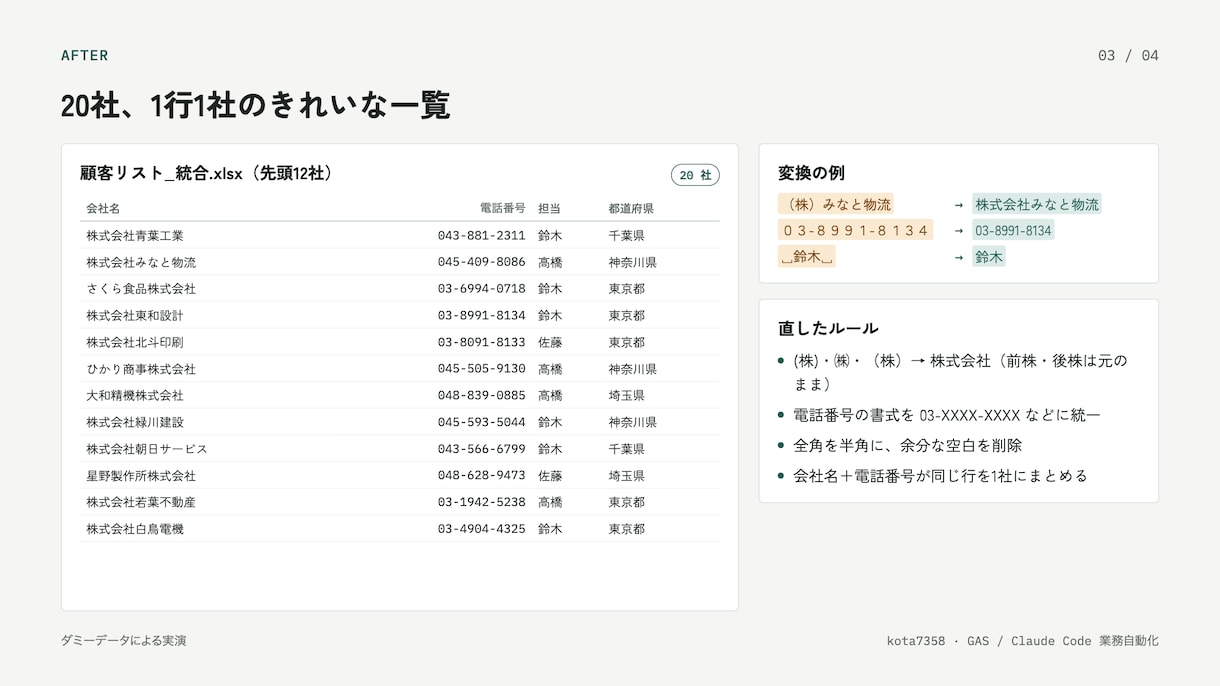Click the '変換の例' heading
The height and width of the screenshot is (686, 1220).
[811, 173]
